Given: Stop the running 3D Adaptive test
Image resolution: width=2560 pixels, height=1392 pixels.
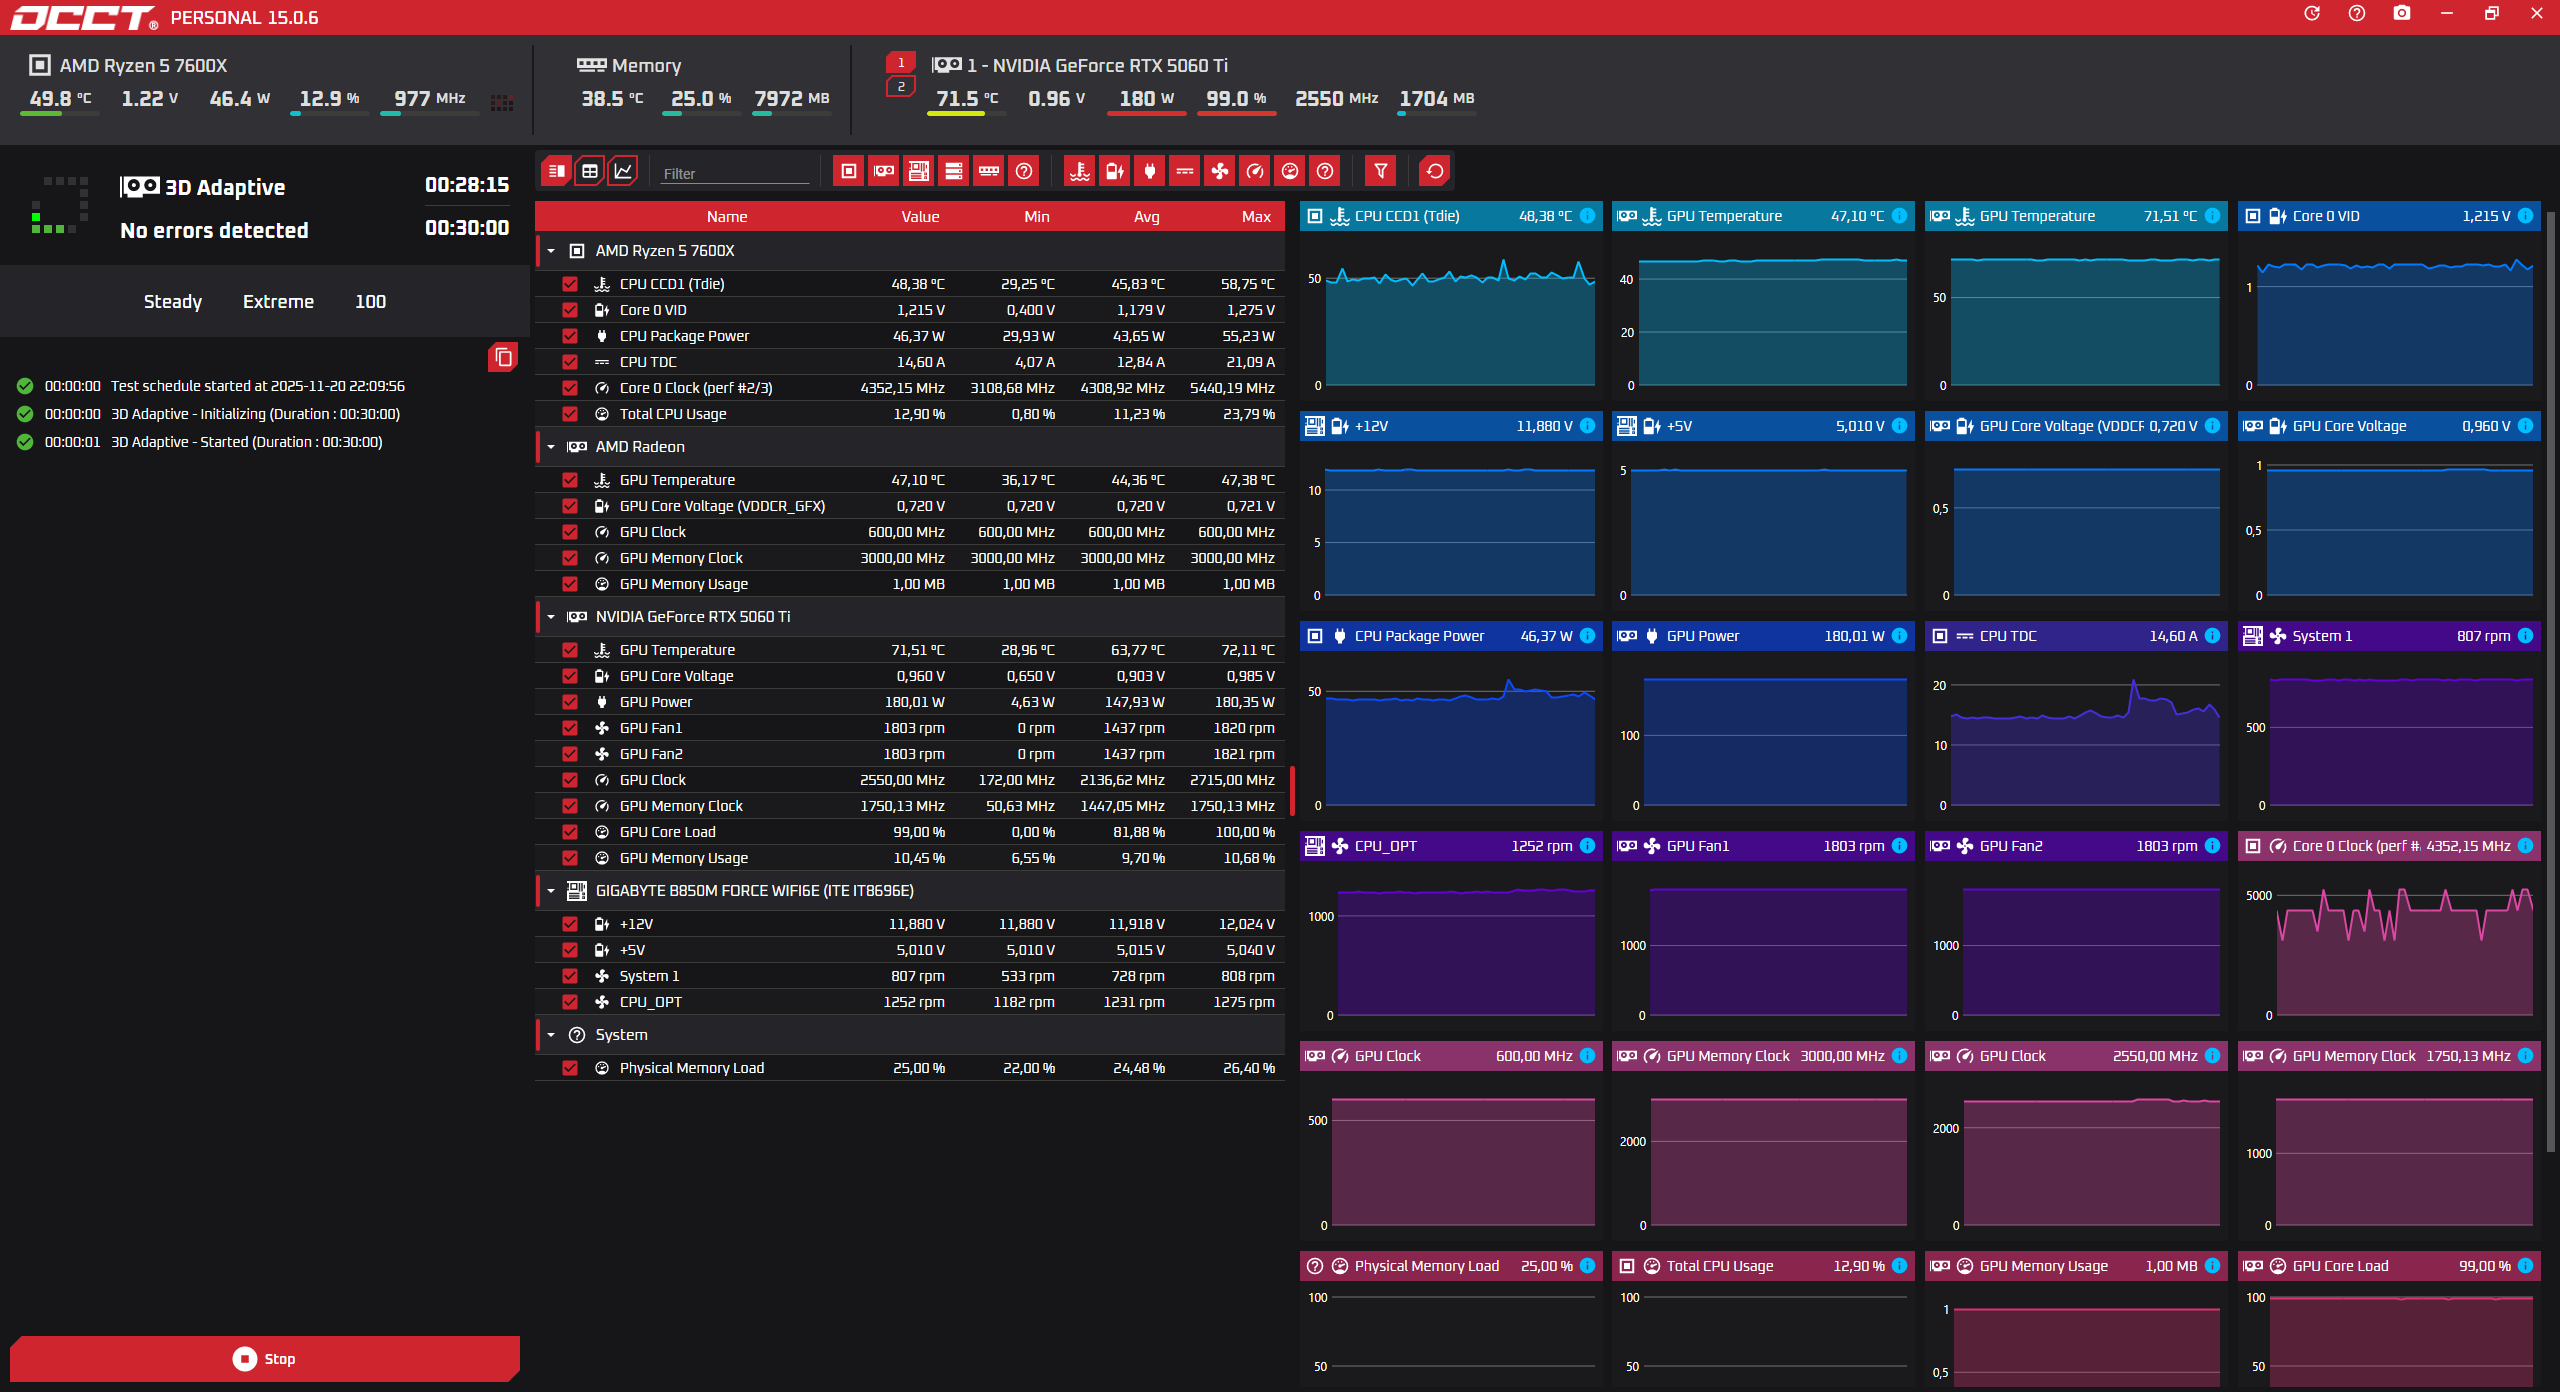Looking at the screenshot, I should point(265,1359).
